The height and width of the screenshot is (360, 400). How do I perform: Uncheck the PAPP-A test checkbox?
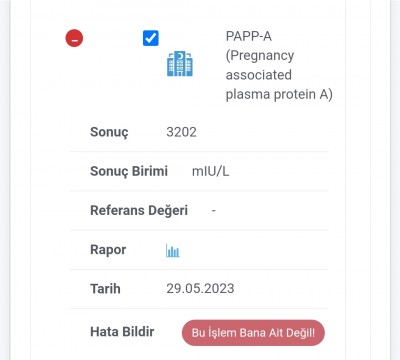151,38
